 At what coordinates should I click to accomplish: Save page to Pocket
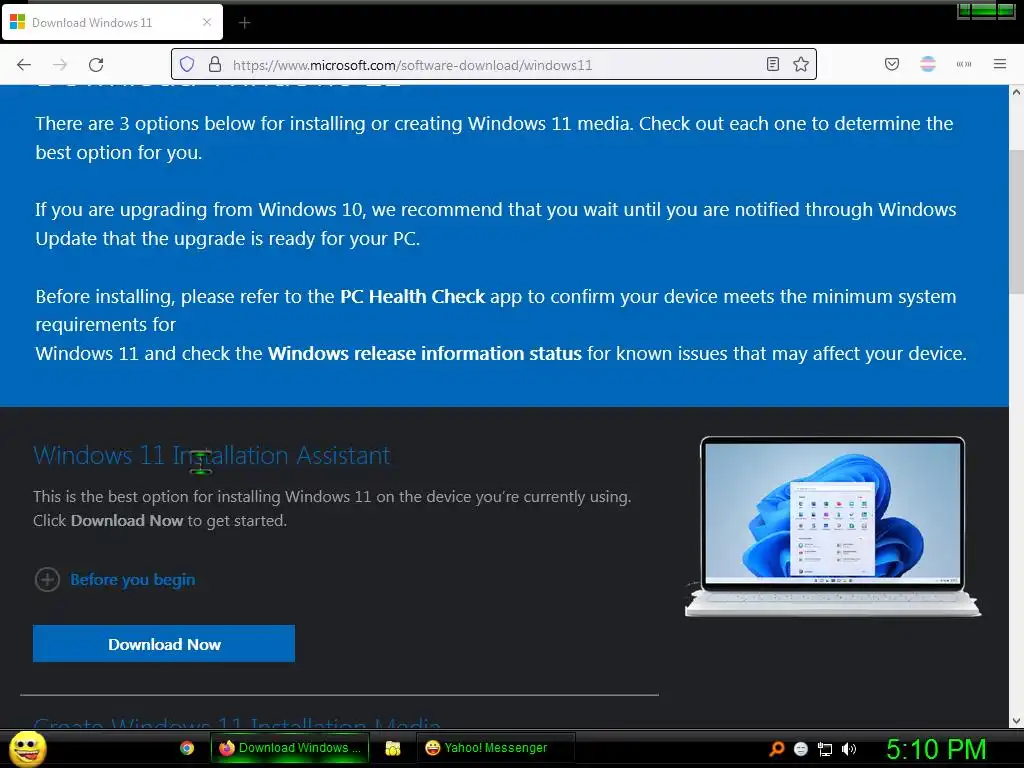tap(891, 64)
